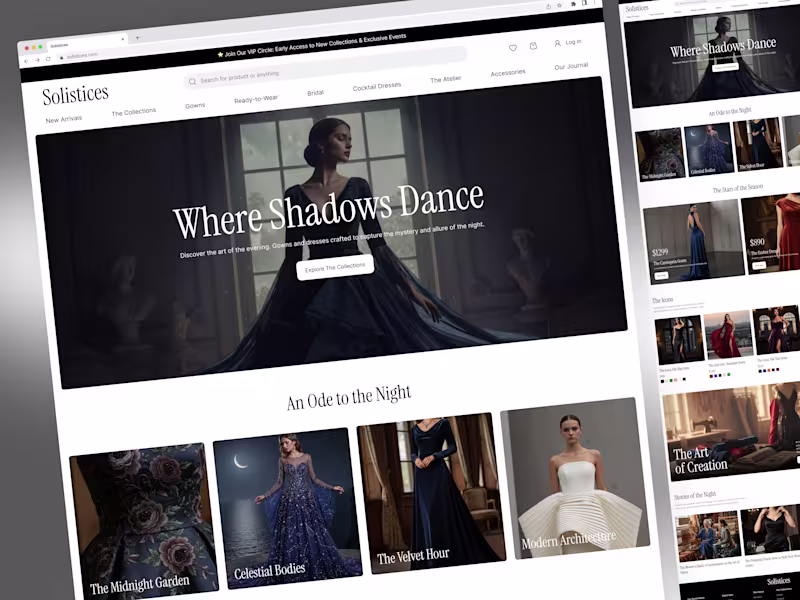Click the Solistices logo in right preview footer

point(779,581)
